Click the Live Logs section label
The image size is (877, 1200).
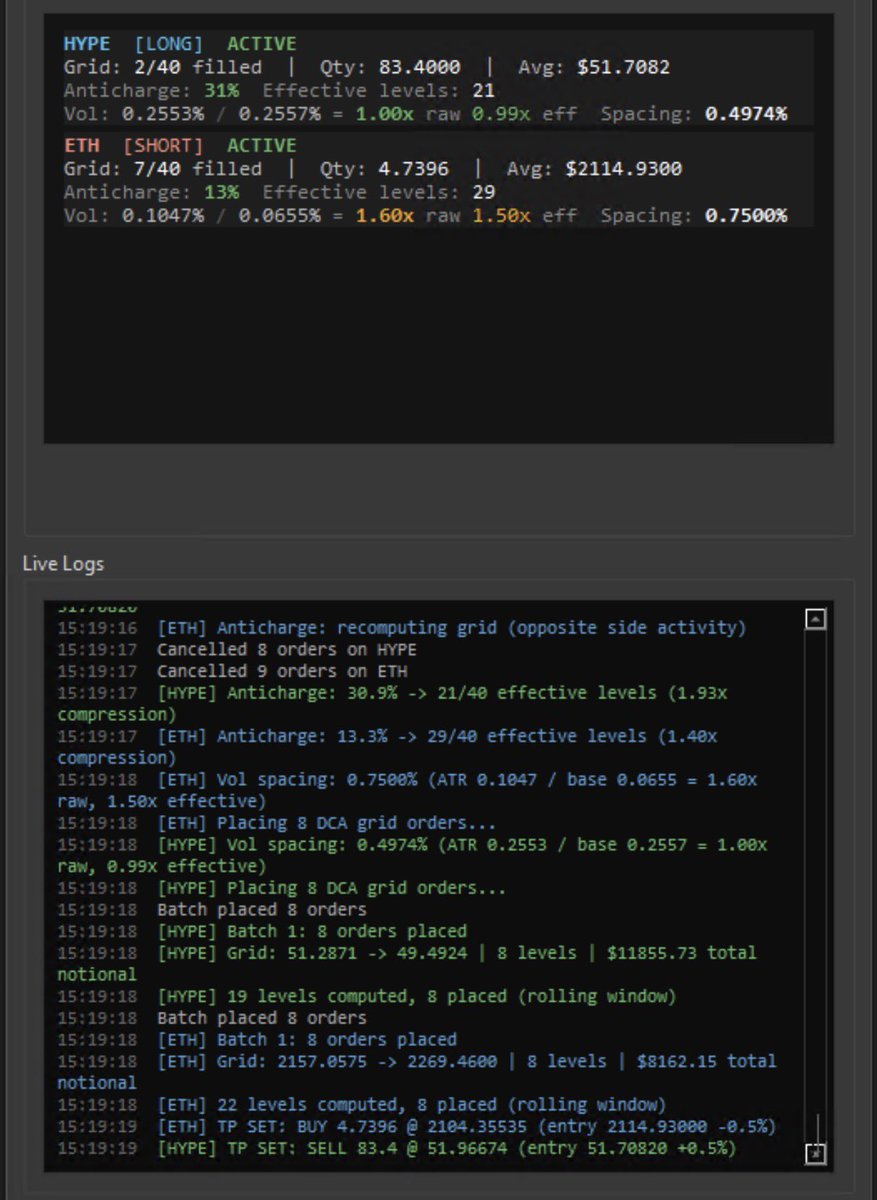63,564
